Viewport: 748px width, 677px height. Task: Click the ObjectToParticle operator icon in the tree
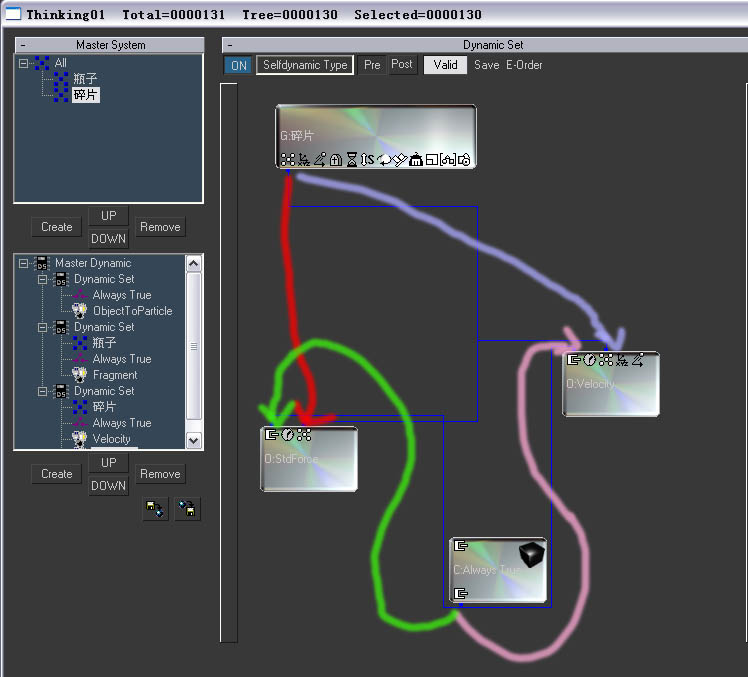click(x=79, y=311)
